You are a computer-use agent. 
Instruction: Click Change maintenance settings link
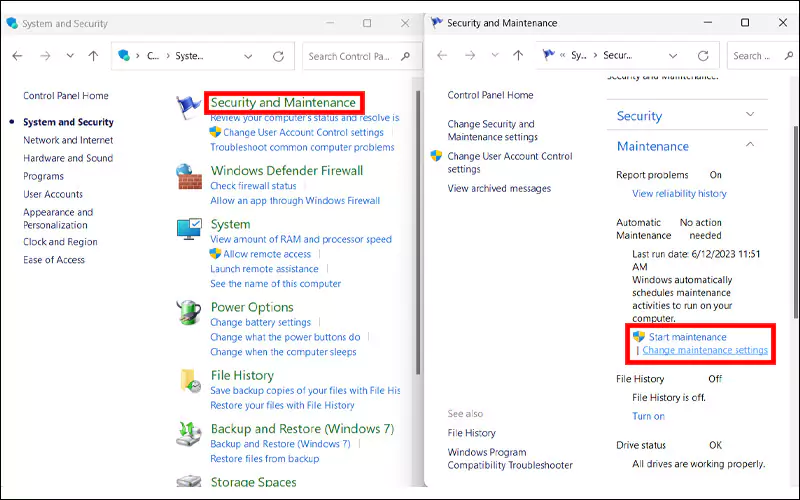(705, 350)
